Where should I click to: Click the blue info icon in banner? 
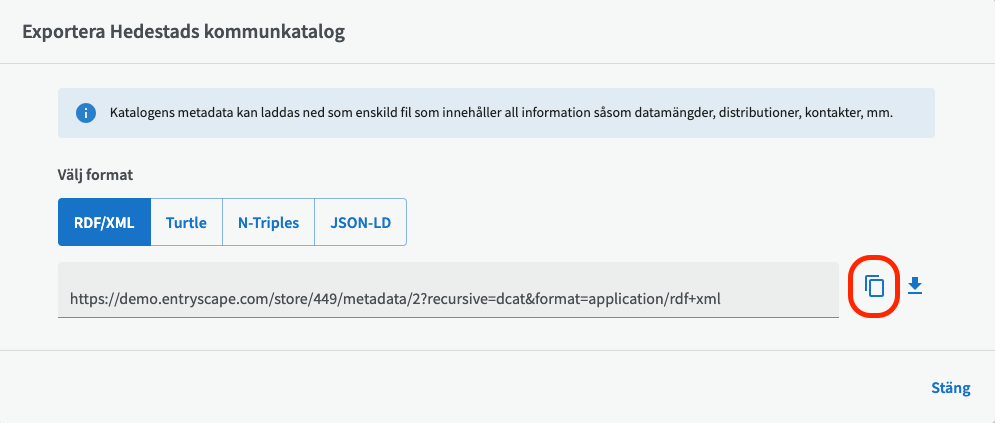[x=86, y=113]
